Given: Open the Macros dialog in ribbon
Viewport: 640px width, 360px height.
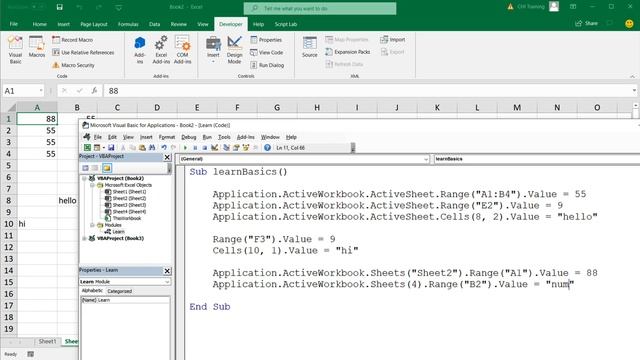Looking at the screenshot, I should [x=37, y=47].
